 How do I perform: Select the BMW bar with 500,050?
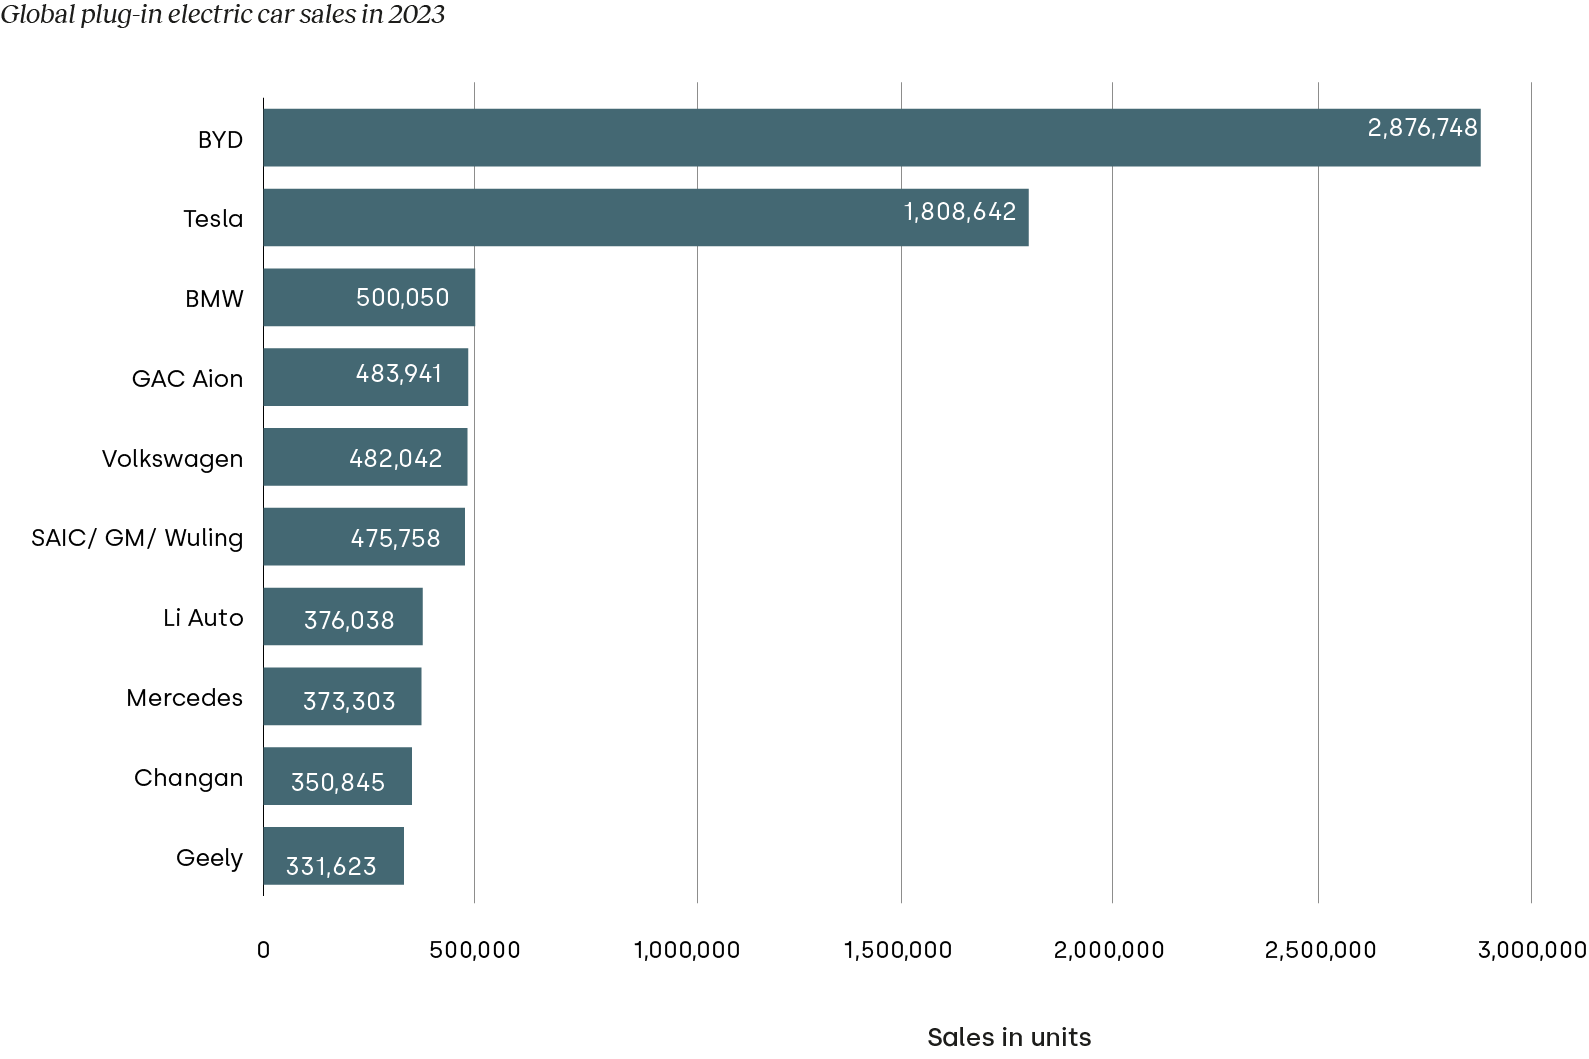pyautogui.click(x=369, y=298)
